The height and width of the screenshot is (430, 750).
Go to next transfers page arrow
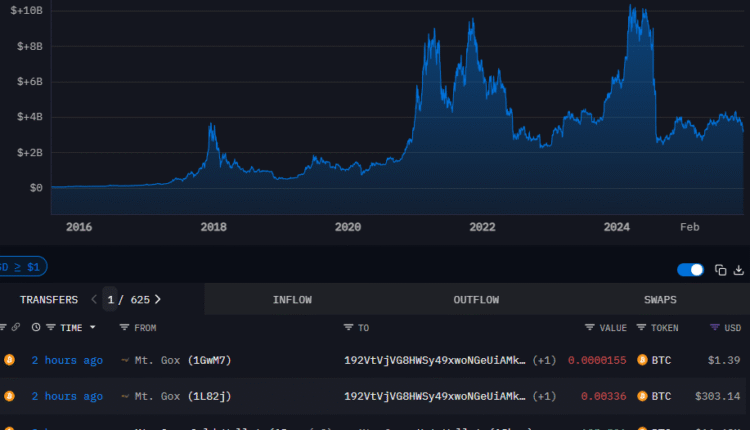157,299
